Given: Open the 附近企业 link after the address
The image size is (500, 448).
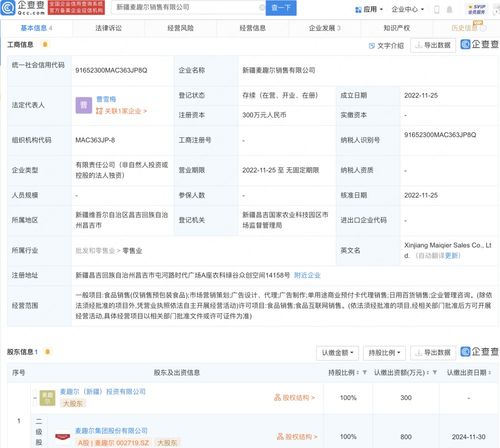Looking at the screenshot, I should [x=307, y=275].
